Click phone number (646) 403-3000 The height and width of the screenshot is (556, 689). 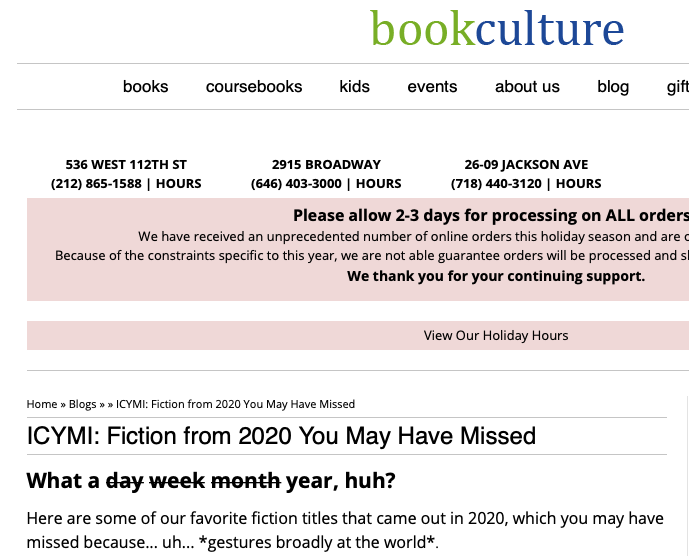(x=296, y=184)
